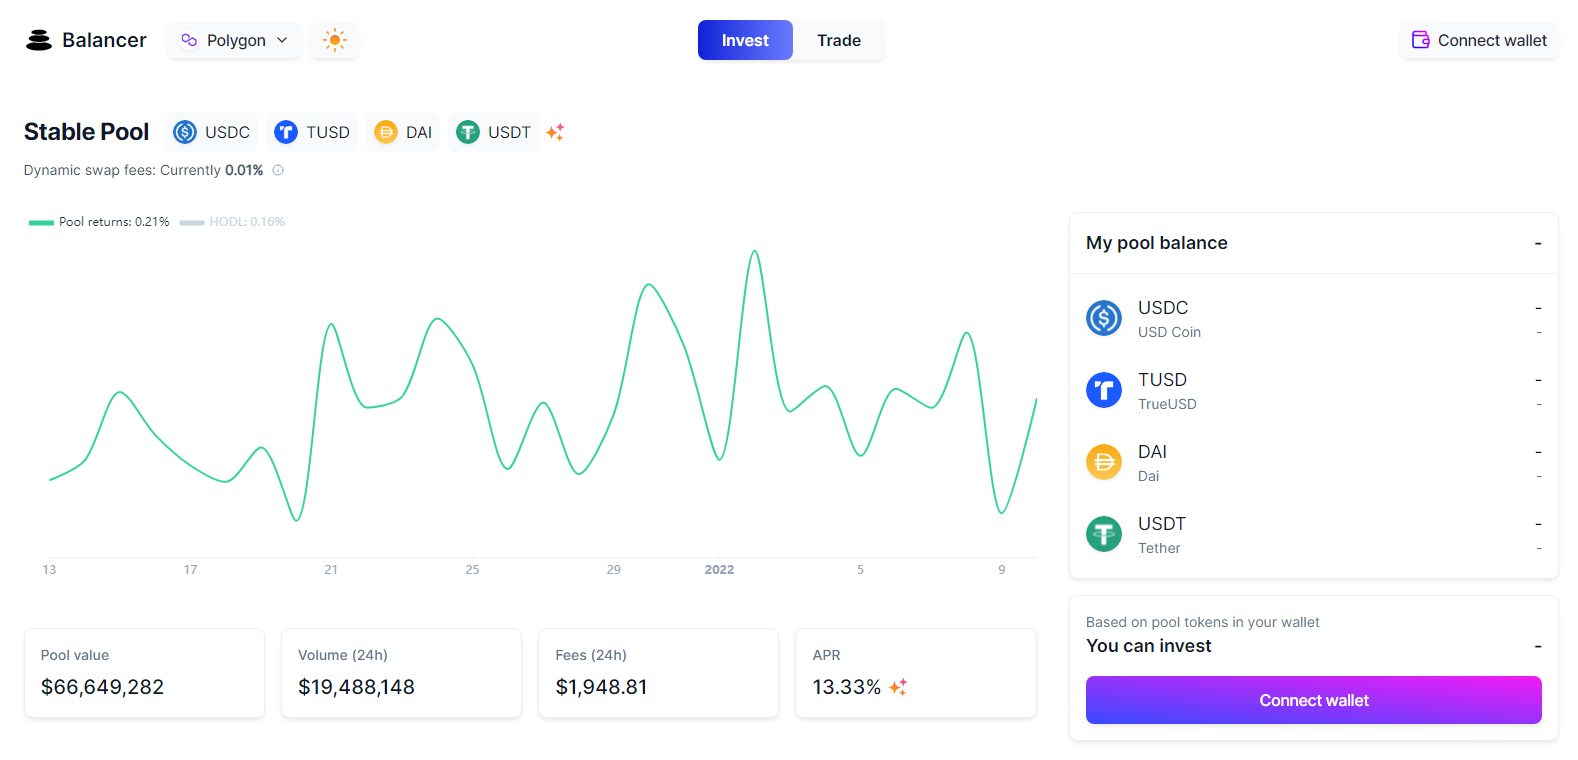
Task: Open the Polygon network dropdown
Action: pyautogui.click(x=234, y=40)
